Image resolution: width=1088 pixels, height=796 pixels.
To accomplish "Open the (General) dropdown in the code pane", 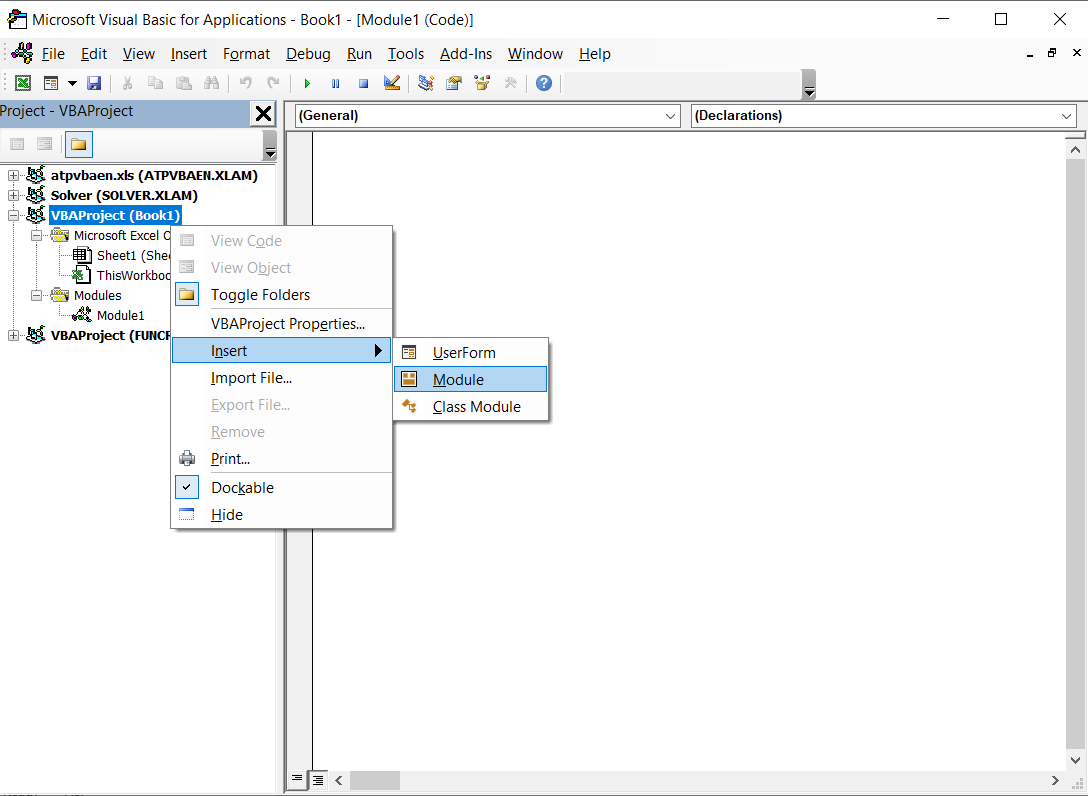I will coord(672,115).
